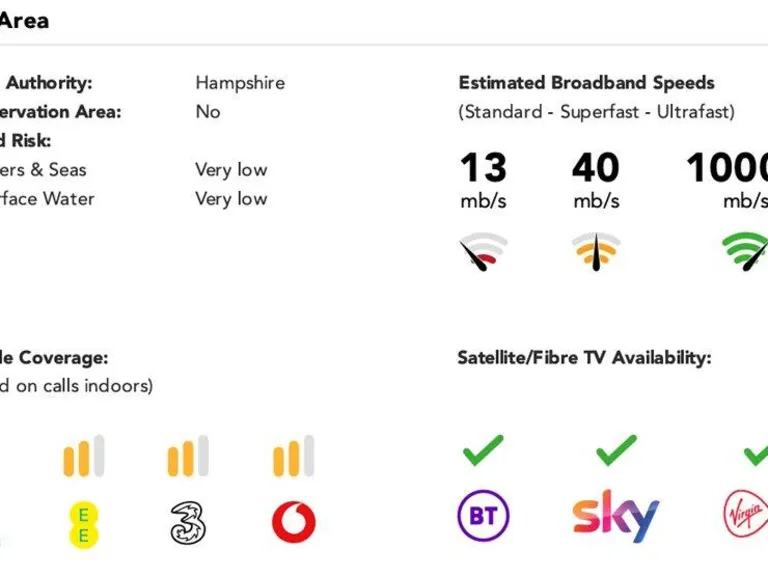Click the Three network logo
Image resolution: width=768 pixels, height=576 pixels.
(189, 523)
